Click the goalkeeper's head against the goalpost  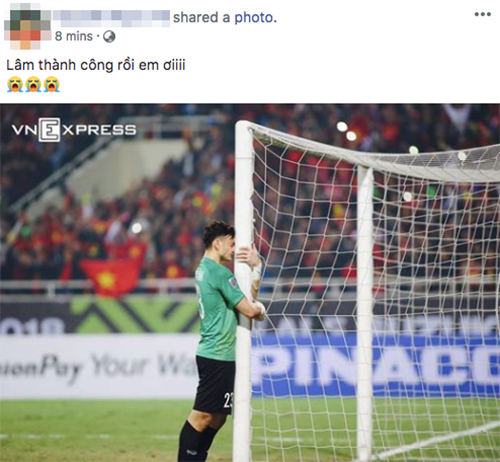coord(219,240)
